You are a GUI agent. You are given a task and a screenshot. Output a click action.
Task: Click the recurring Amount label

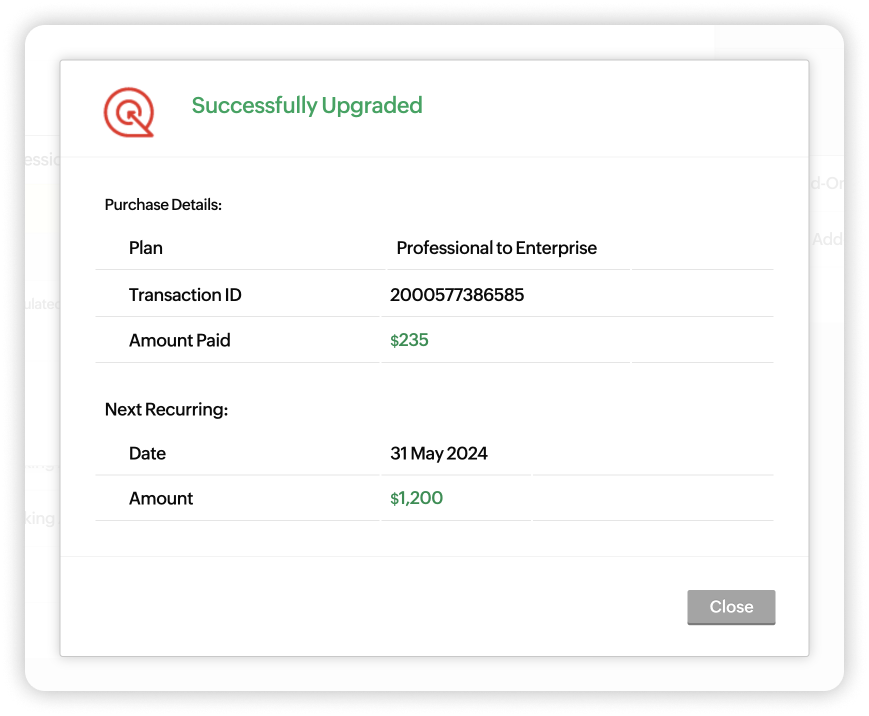(x=161, y=498)
